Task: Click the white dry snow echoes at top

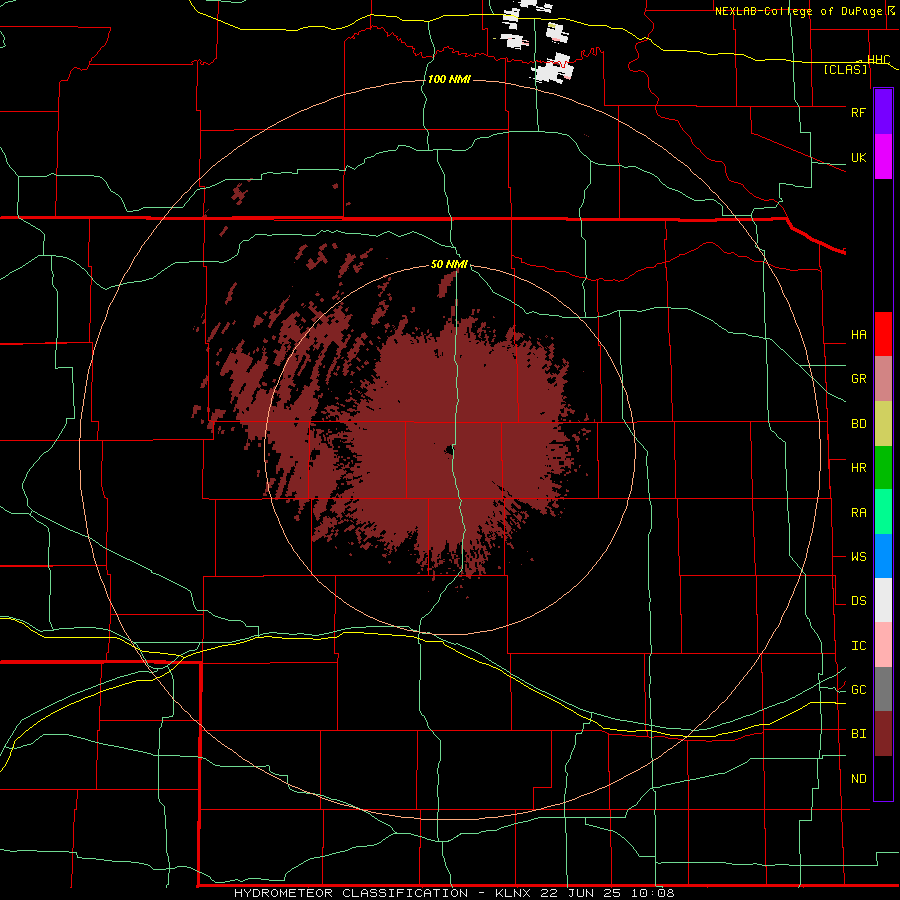Action: pos(552,71)
